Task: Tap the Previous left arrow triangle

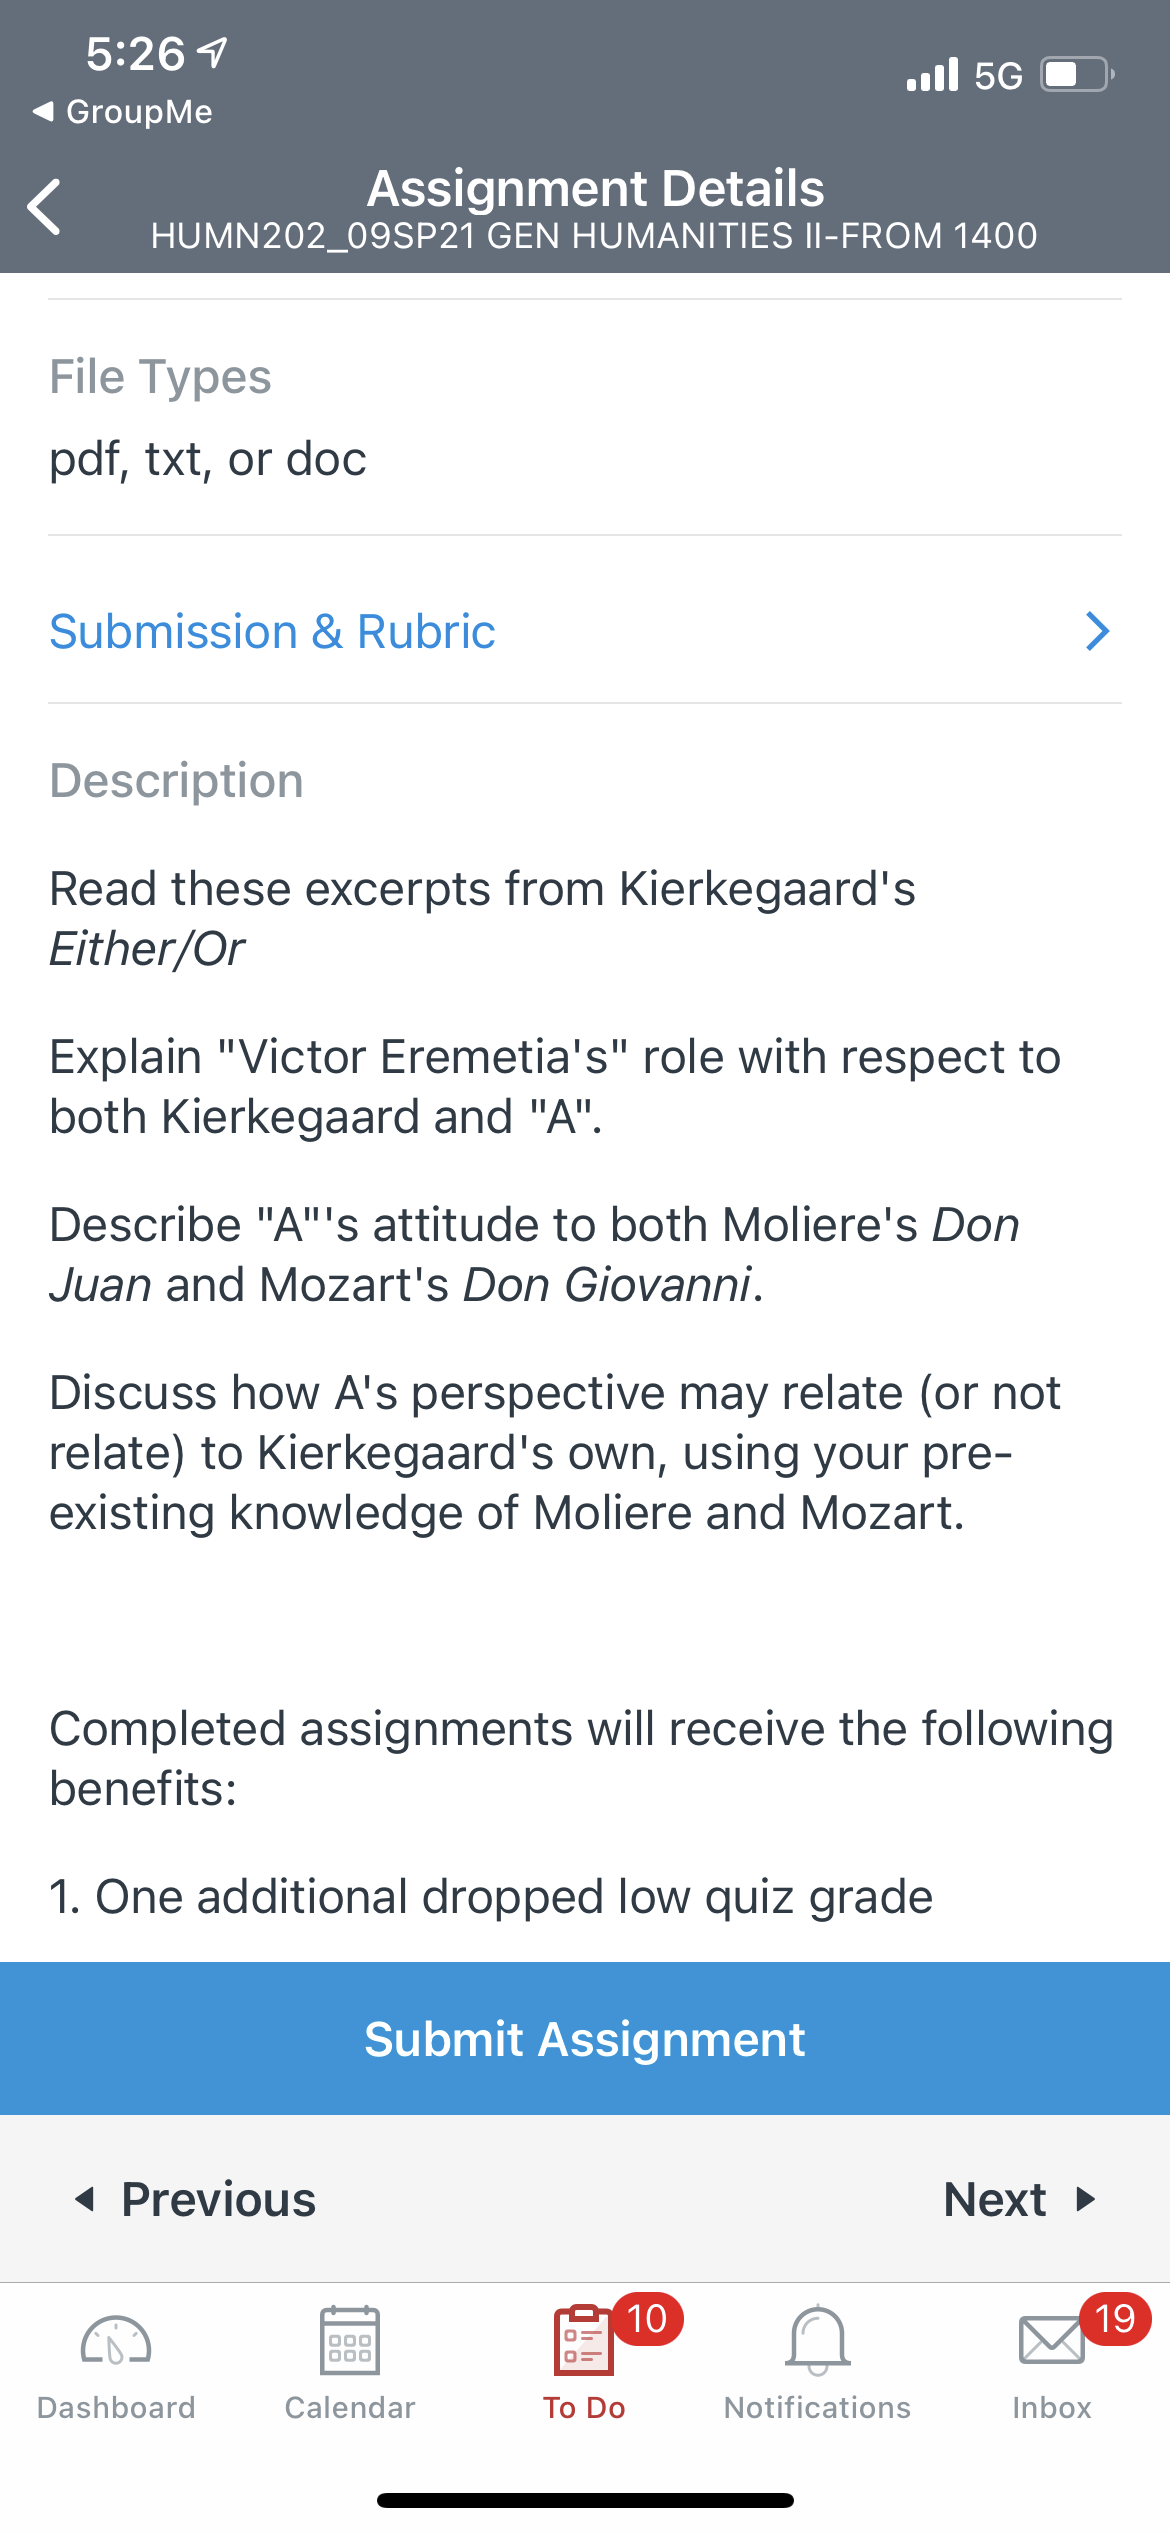Action: click(x=85, y=2199)
